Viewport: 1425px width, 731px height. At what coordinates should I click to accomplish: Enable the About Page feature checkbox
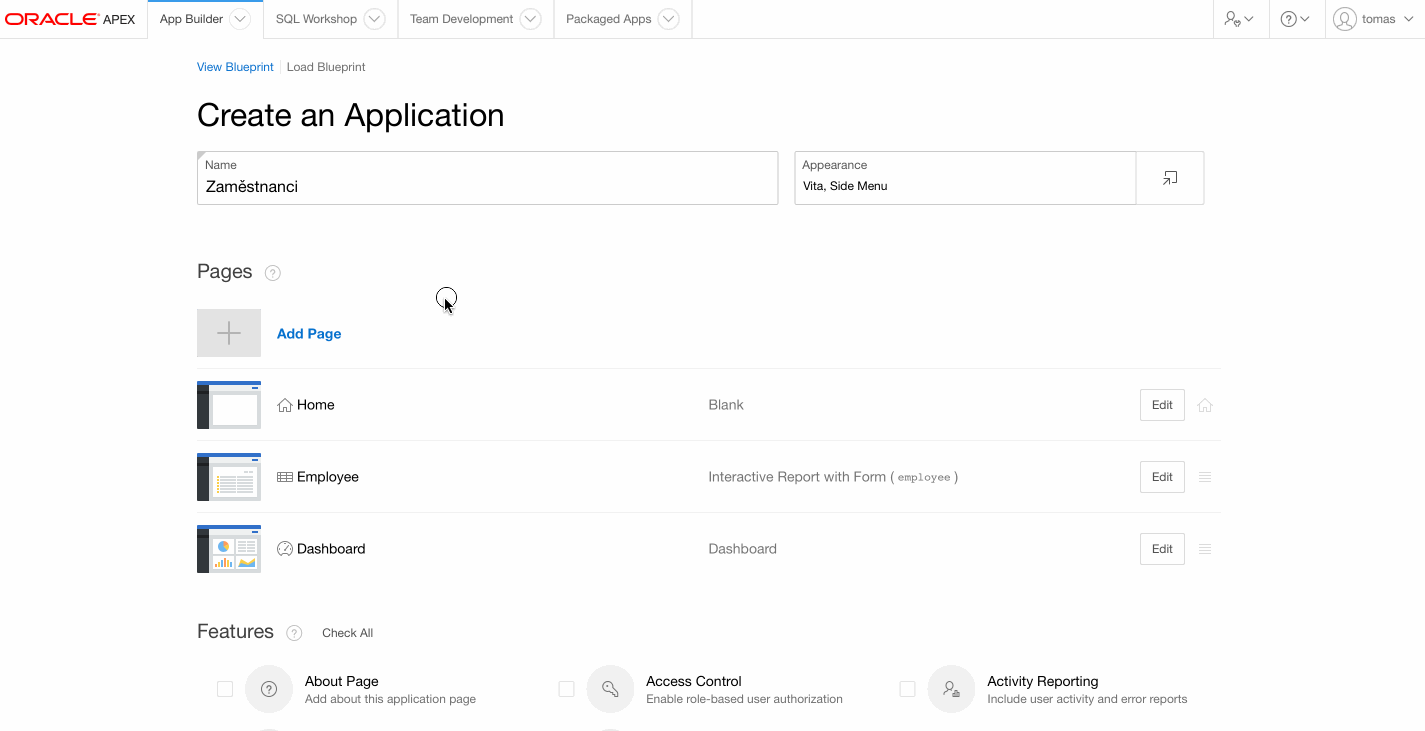click(225, 689)
